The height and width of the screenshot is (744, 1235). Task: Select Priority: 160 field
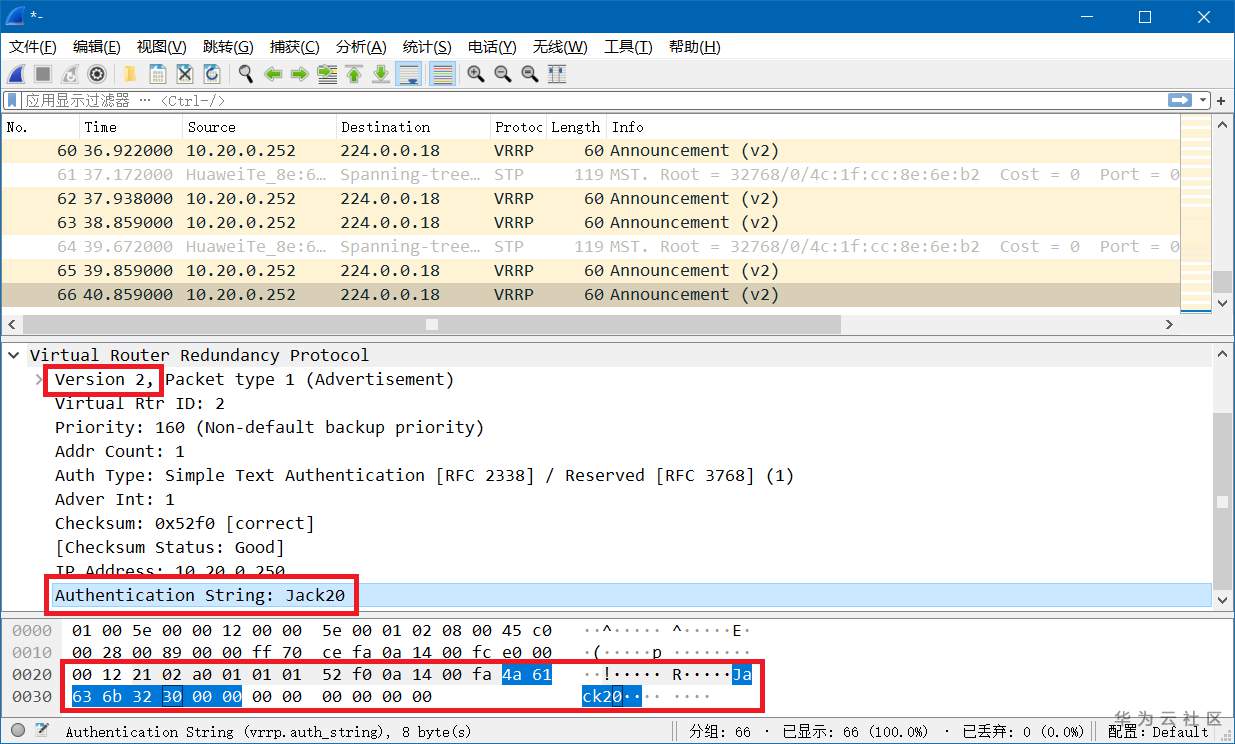(x=269, y=428)
